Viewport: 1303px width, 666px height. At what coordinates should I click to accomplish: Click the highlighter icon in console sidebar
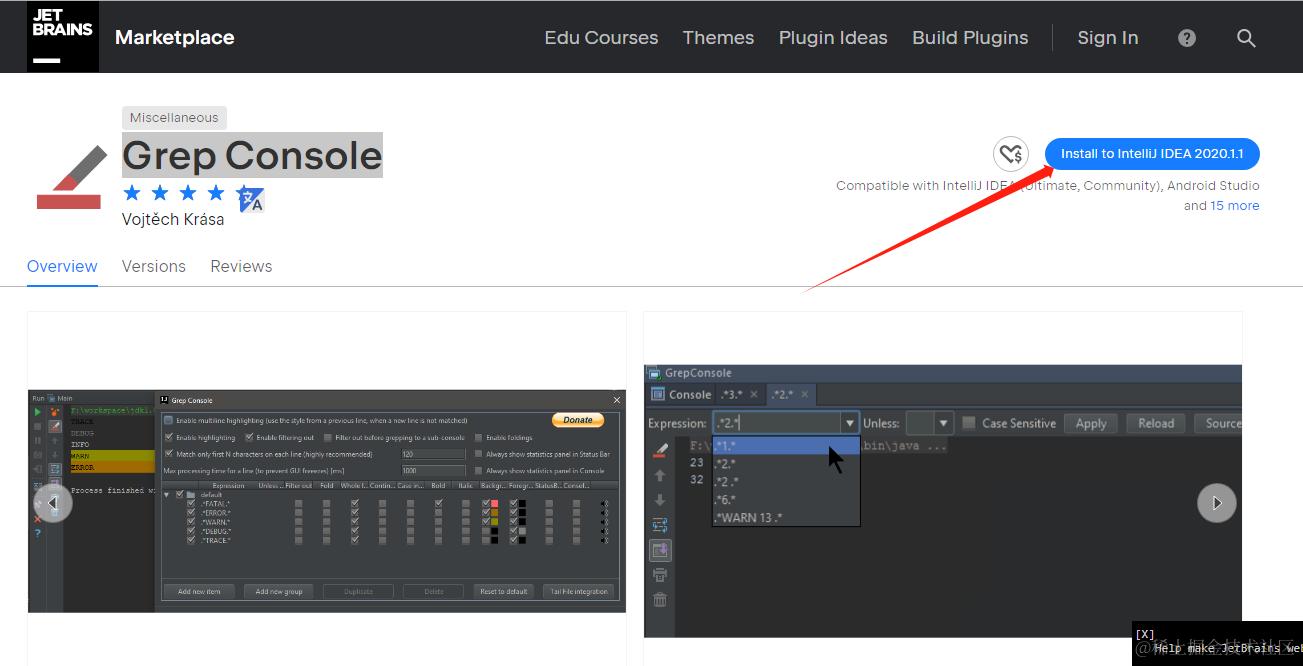pyautogui.click(x=660, y=449)
